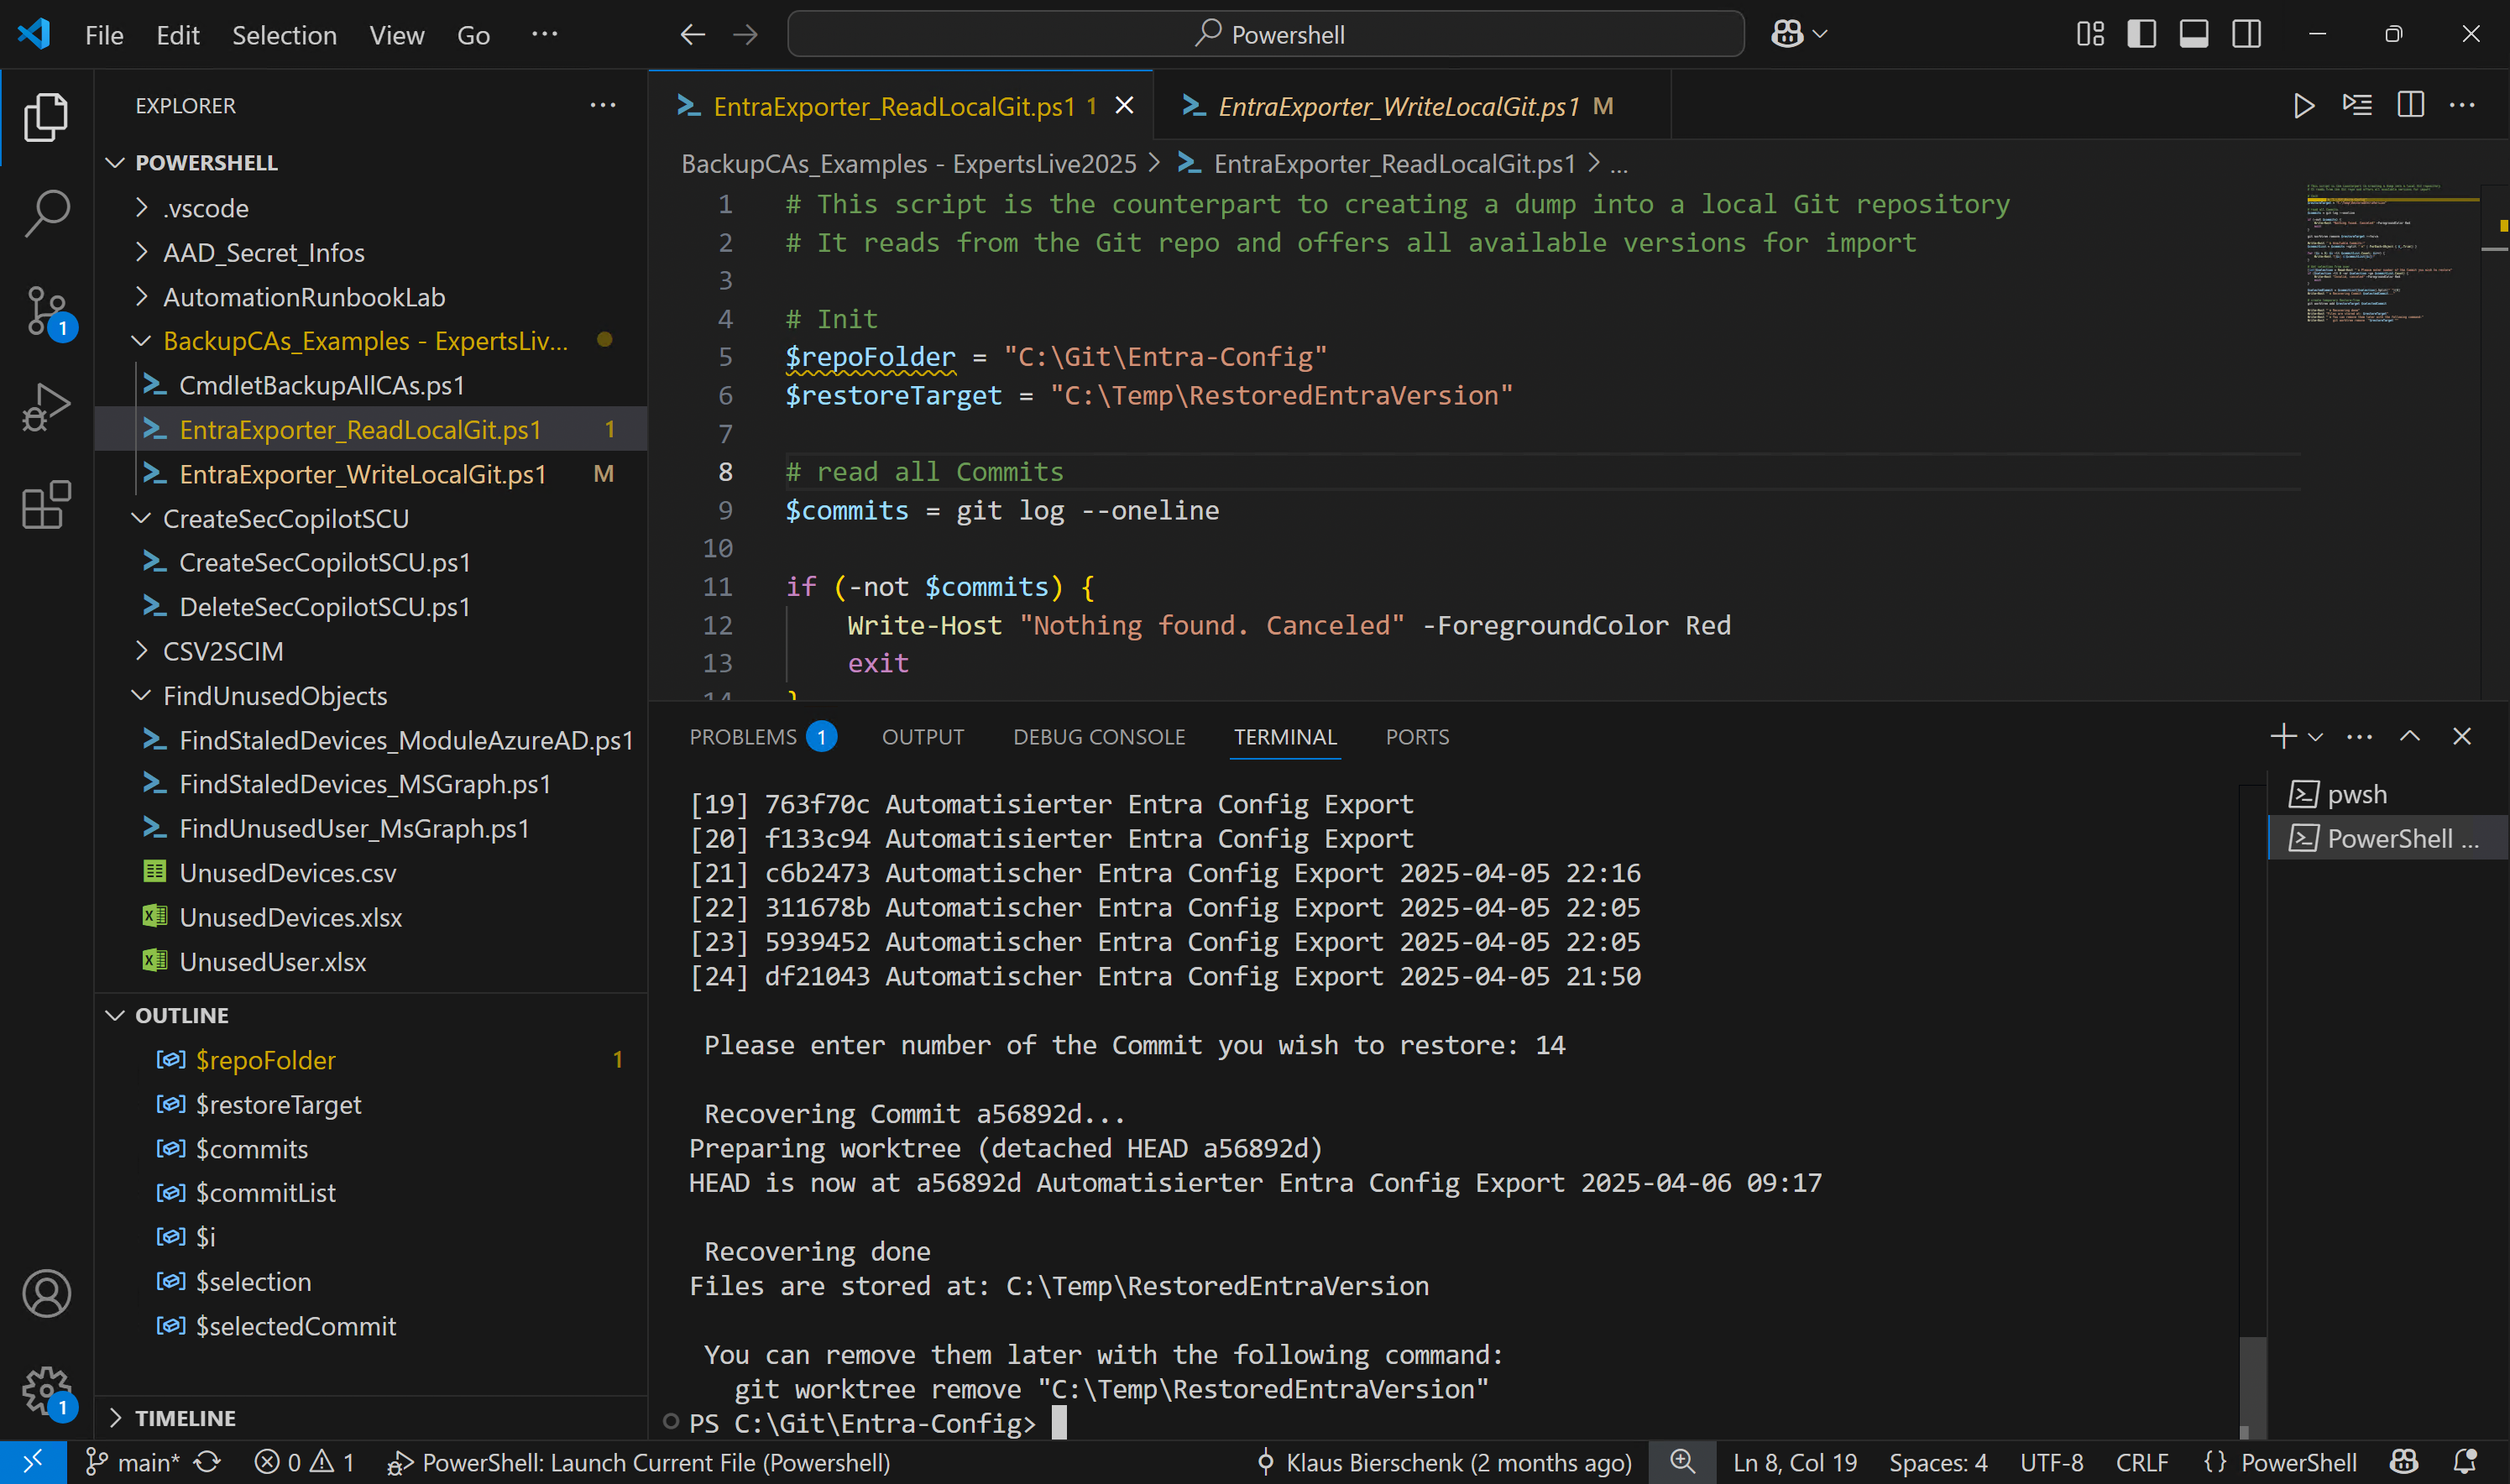Split the editor right
Image resolution: width=2510 pixels, height=1484 pixels.
pyautogui.click(x=2410, y=105)
